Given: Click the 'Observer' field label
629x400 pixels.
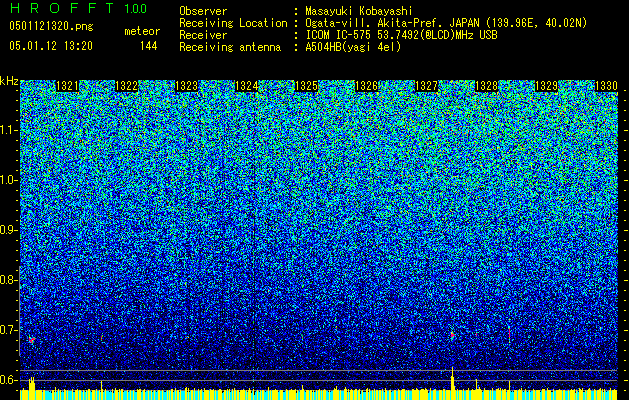Looking at the screenshot, I should 203,11.
